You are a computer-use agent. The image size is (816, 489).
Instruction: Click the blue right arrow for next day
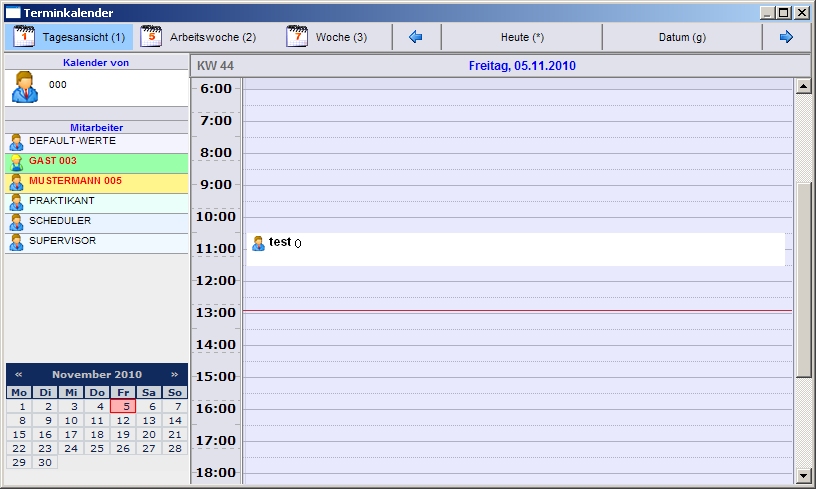(x=786, y=37)
